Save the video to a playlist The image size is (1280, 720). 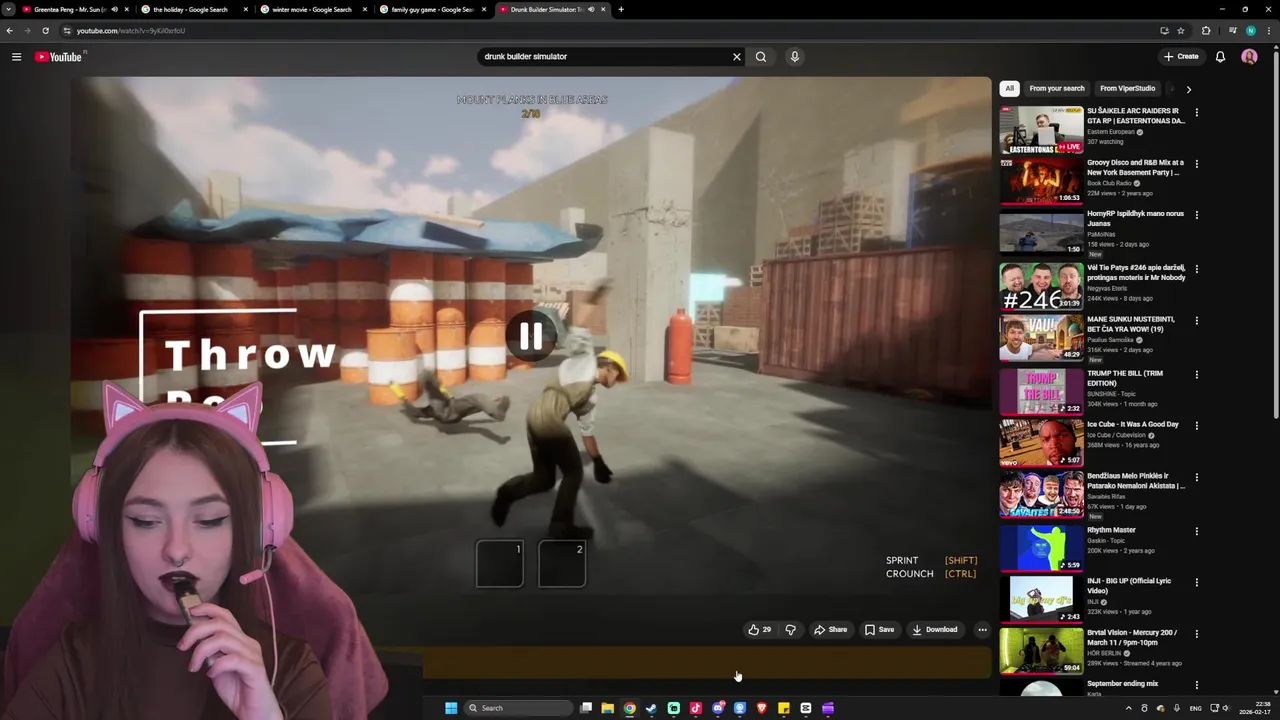tap(880, 630)
